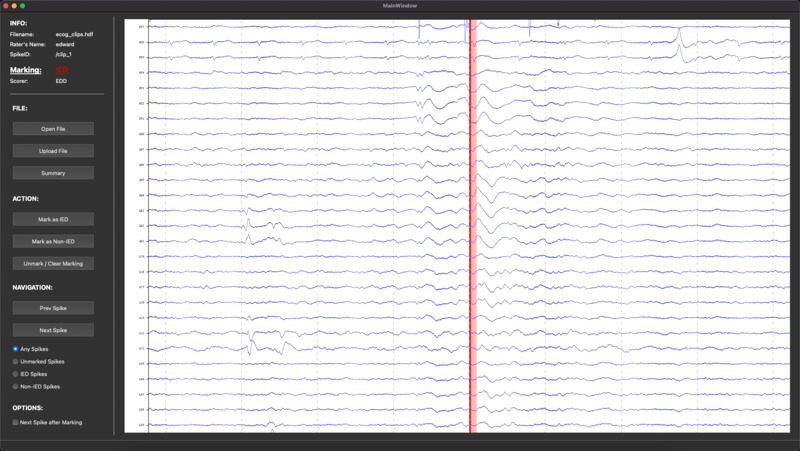This screenshot has width=800, height=451.
Task: Jump to the next spike
Action: pyautogui.click(x=53, y=330)
